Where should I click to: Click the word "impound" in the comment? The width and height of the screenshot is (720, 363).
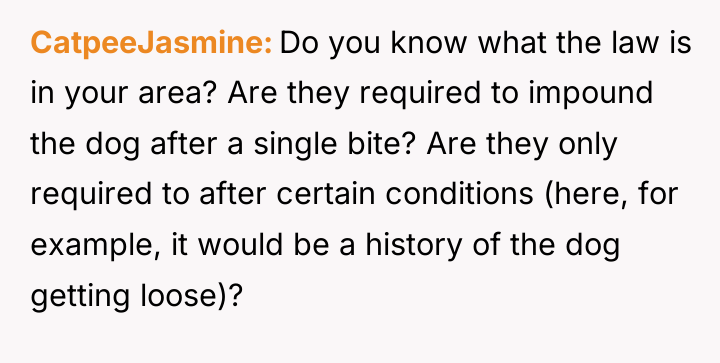[x=591, y=93]
